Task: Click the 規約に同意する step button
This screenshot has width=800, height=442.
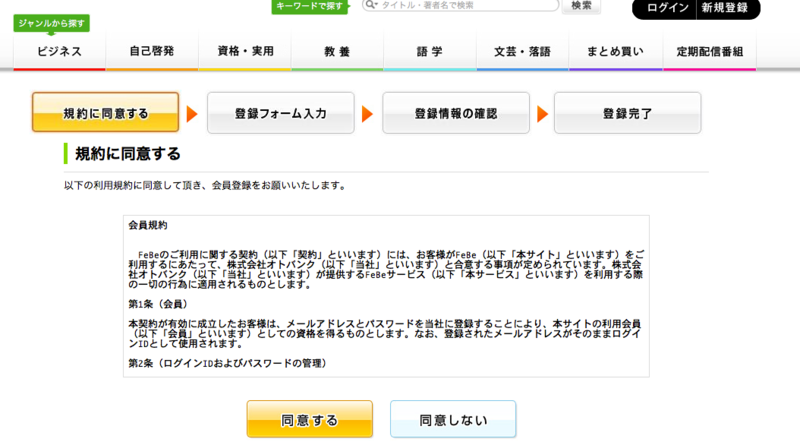Action: pos(106,112)
